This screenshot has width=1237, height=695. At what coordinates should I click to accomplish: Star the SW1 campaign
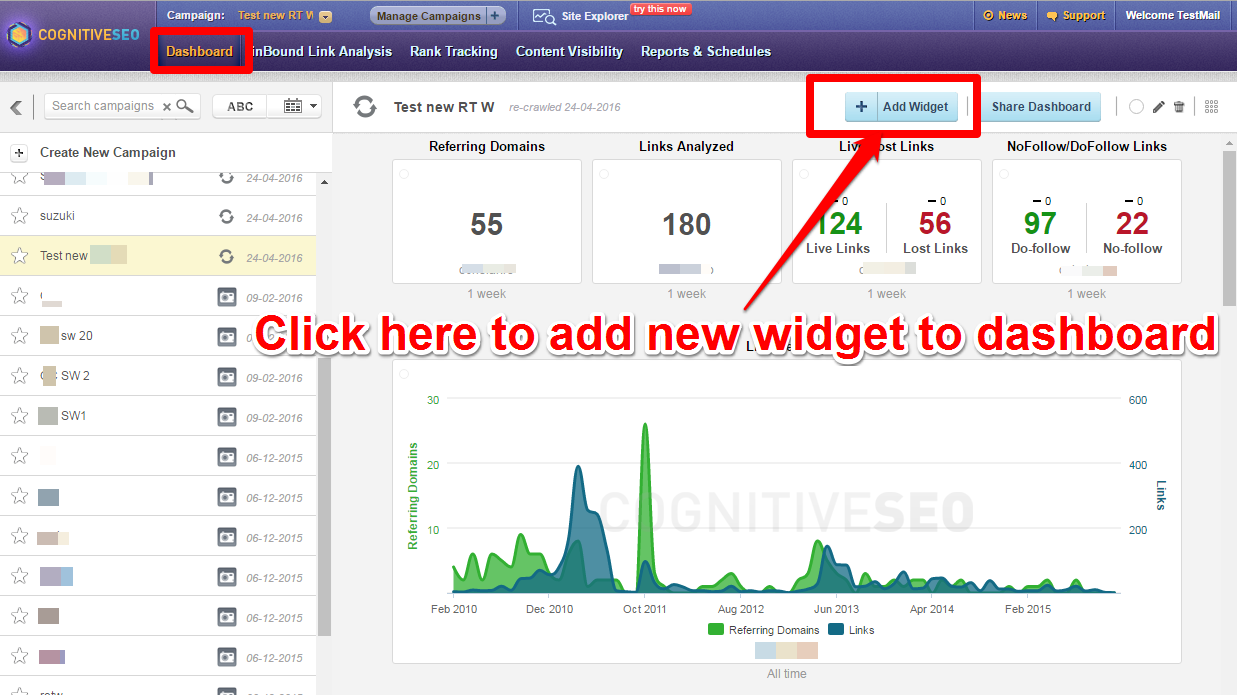[x=19, y=415]
